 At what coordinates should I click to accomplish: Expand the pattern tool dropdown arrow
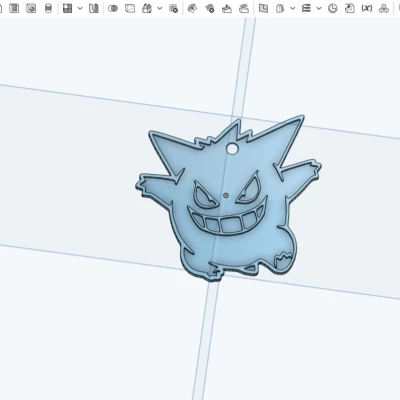[80, 8]
